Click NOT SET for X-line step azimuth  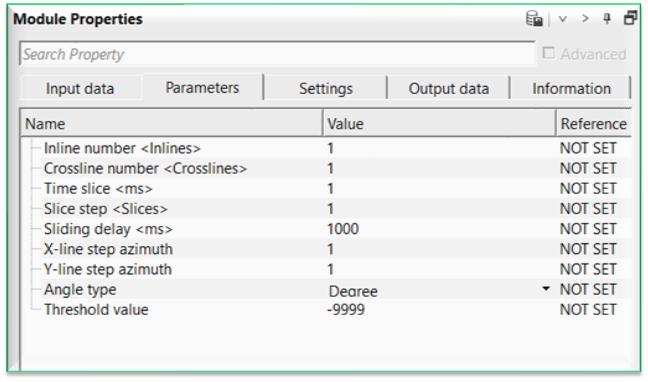pos(588,249)
